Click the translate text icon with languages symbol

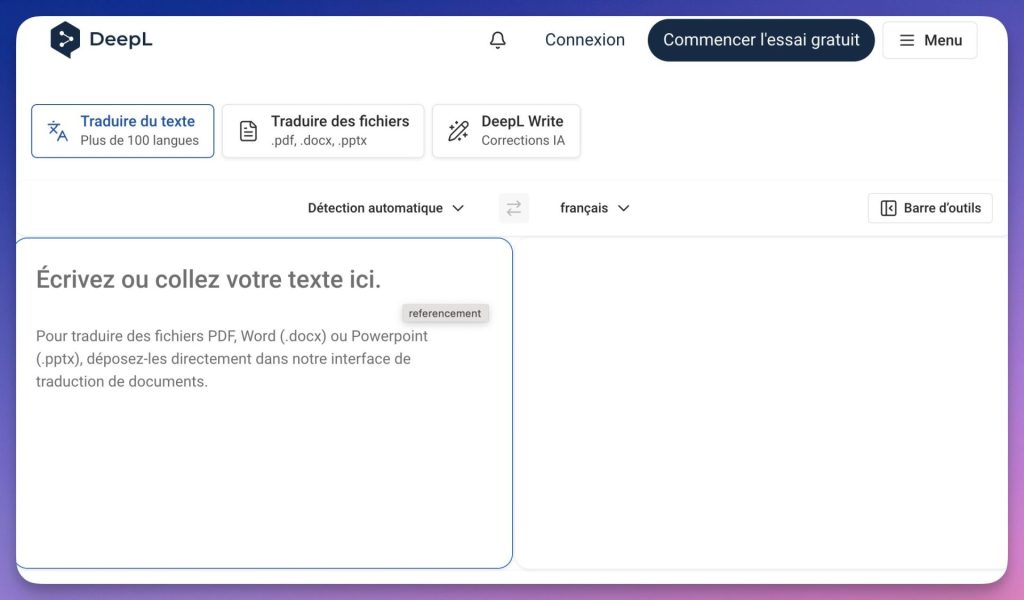pos(57,130)
